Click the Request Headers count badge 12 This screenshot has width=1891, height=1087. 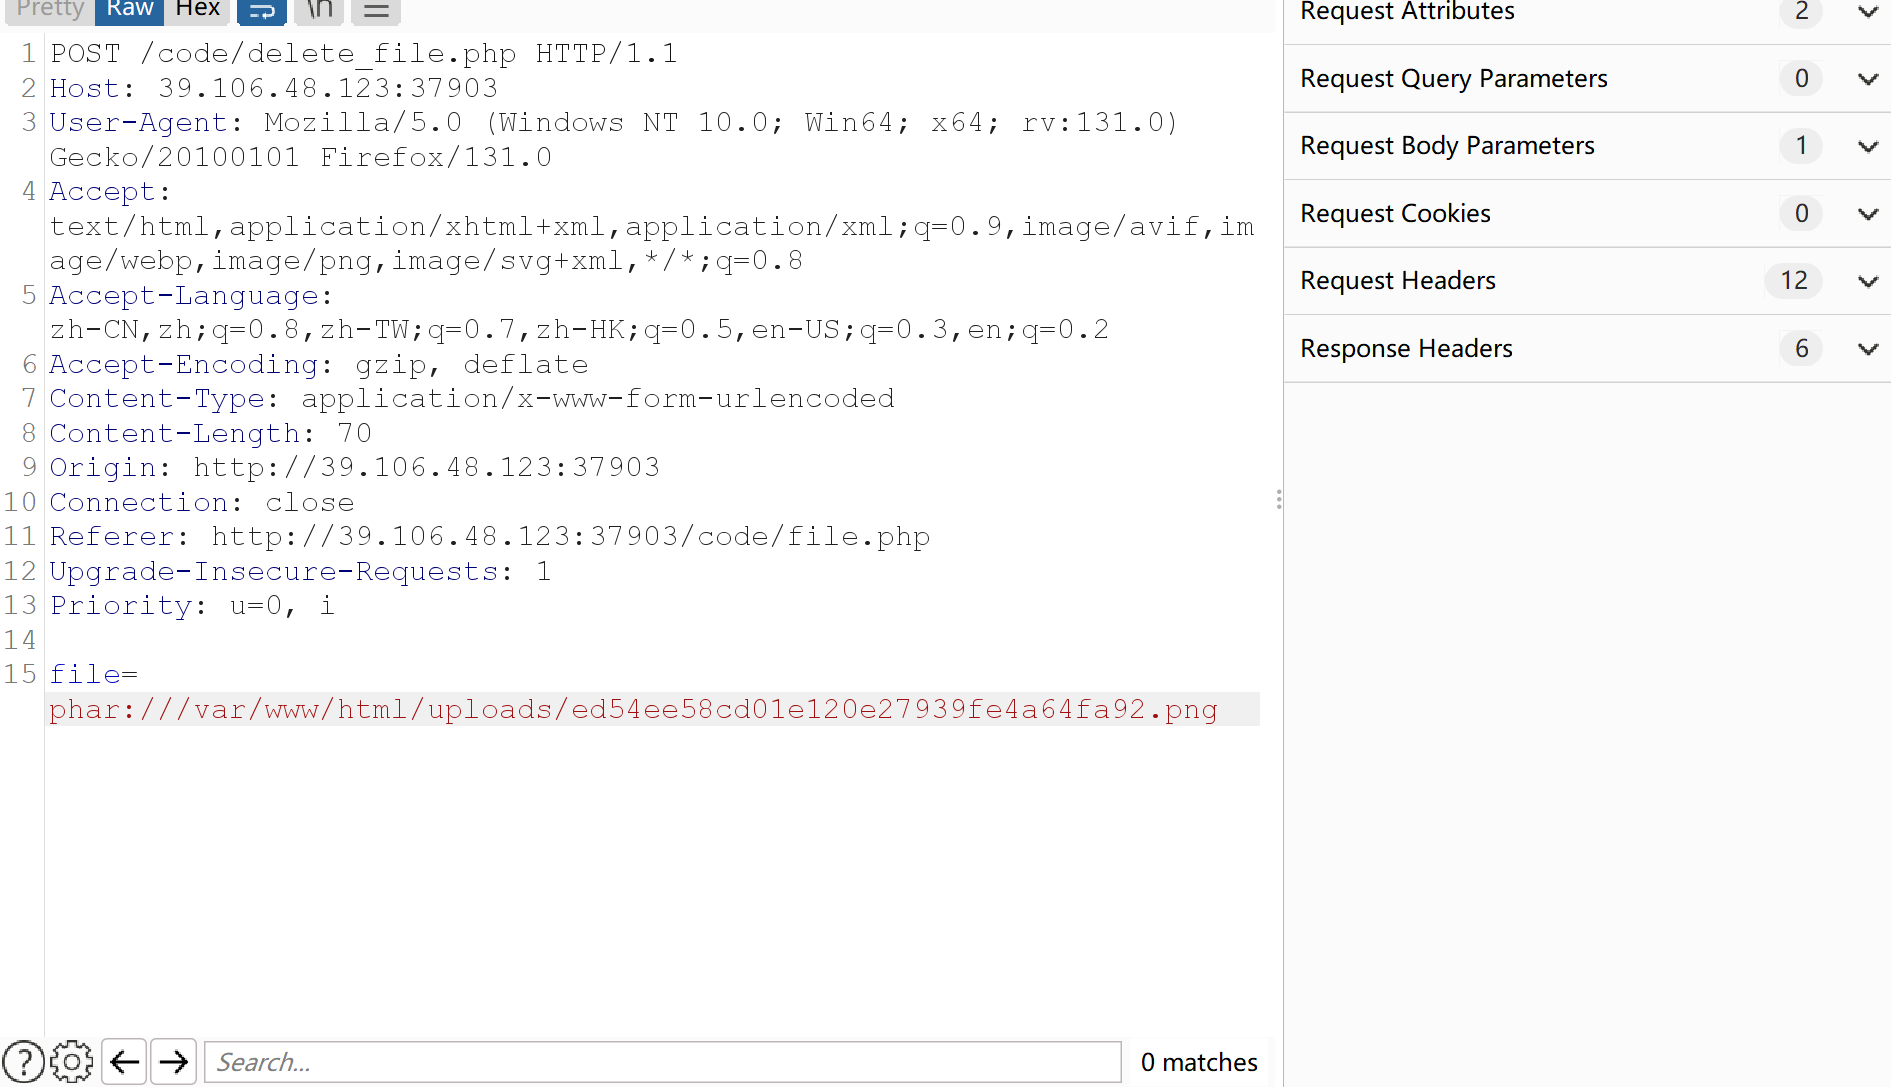[x=1793, y=281]
